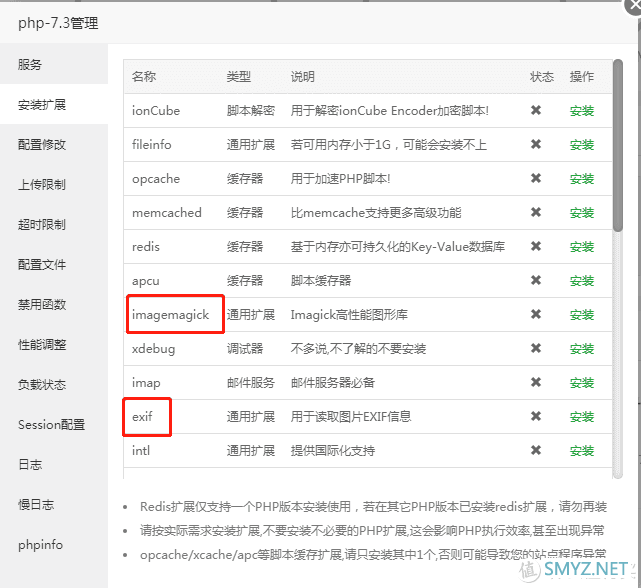Screen dimensions: 641x588
Task: Install the fileinfo extension
Action: pyautogui.click(x=582, y=145)
